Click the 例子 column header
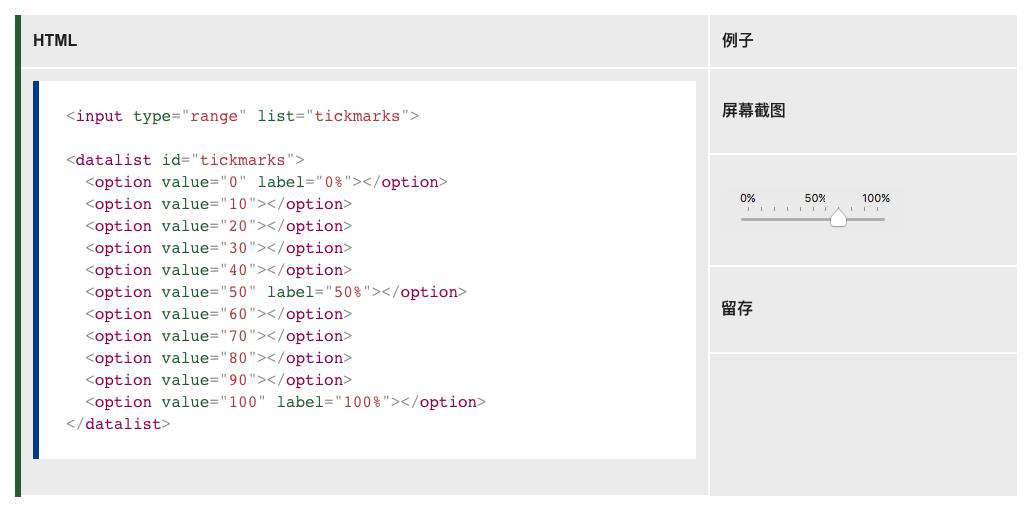Viewport: 1030px width, 514px height. pyautogui.click(x=737, y=41)
